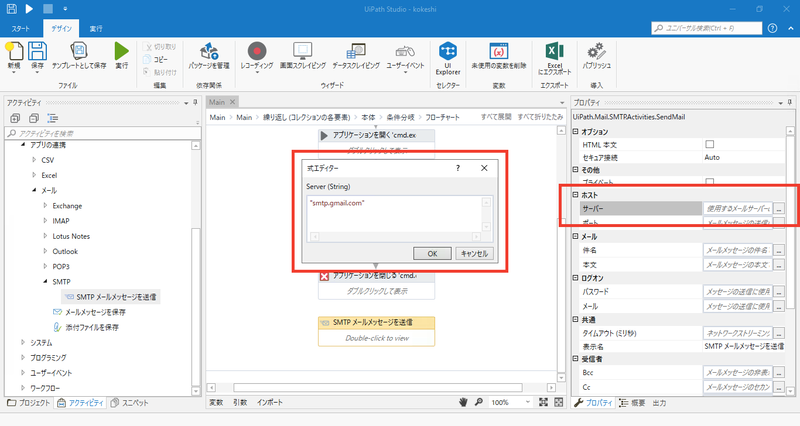Screen dimensions: 800x426
Task: Collapse the オプション property group
Action: (576, 132)
